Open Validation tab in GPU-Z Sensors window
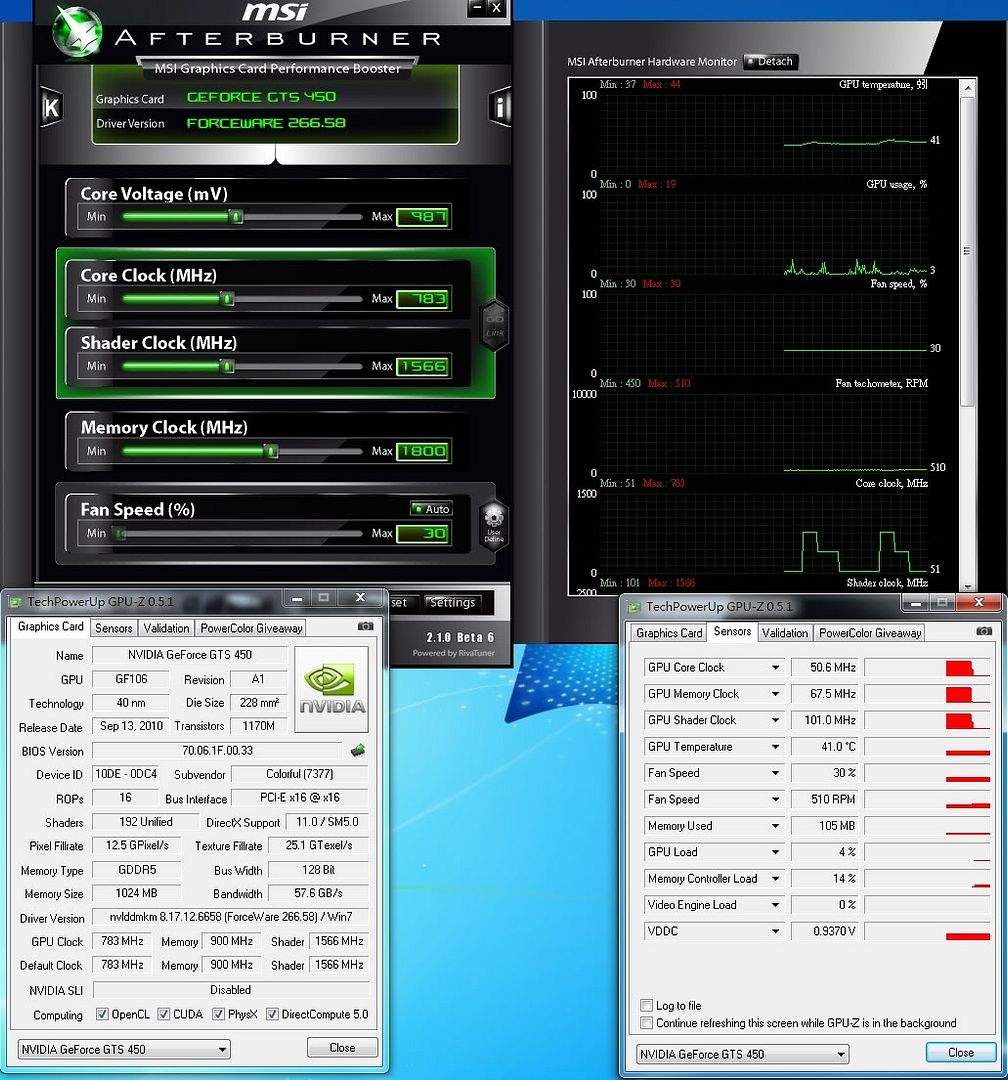This screenshot has height=1080, width=1008. coord(785,633)
